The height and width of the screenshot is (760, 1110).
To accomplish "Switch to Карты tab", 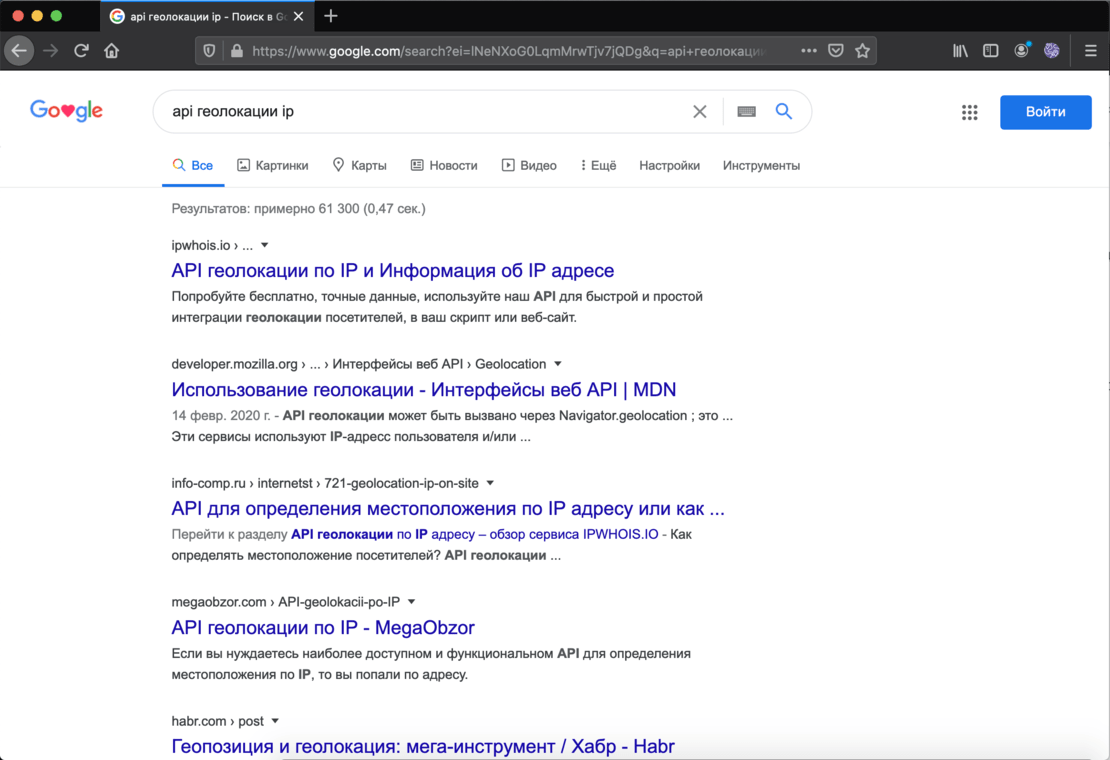I will click(360, 166).
